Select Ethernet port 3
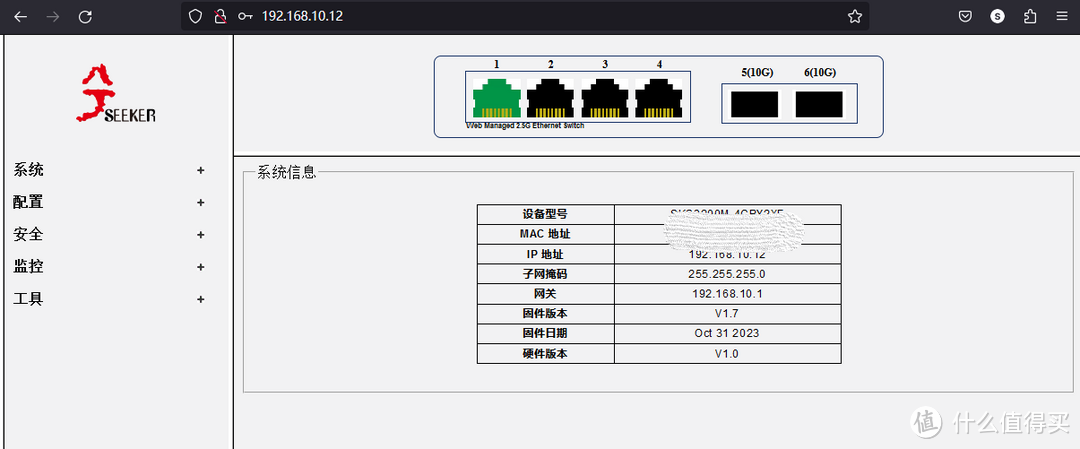The image size is (1080, 449). [x=605, y=98]
